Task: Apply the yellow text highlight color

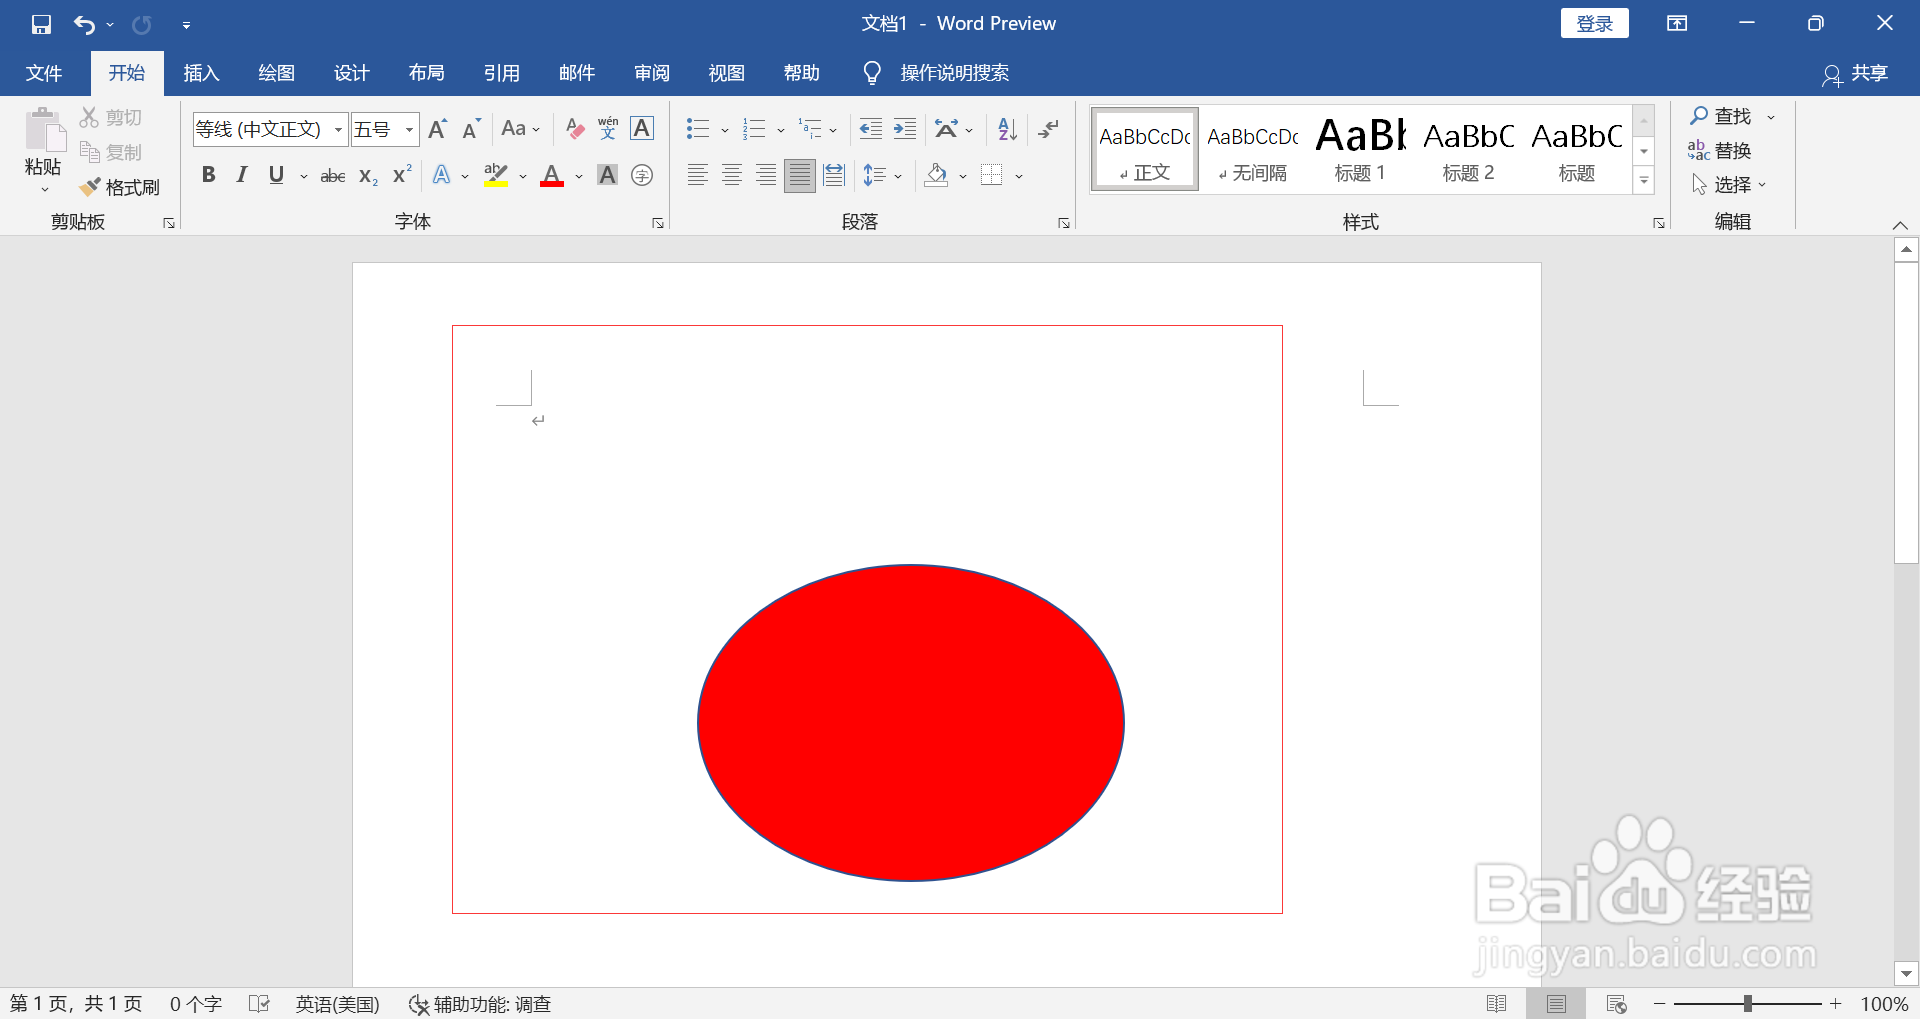Action: pos(496,176)
